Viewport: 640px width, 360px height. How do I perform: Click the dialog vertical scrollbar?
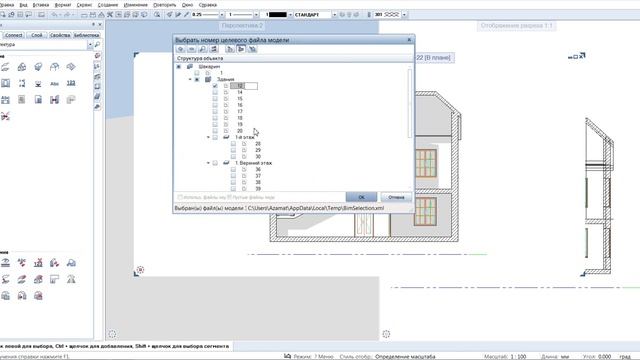click(x=410, y=104)
